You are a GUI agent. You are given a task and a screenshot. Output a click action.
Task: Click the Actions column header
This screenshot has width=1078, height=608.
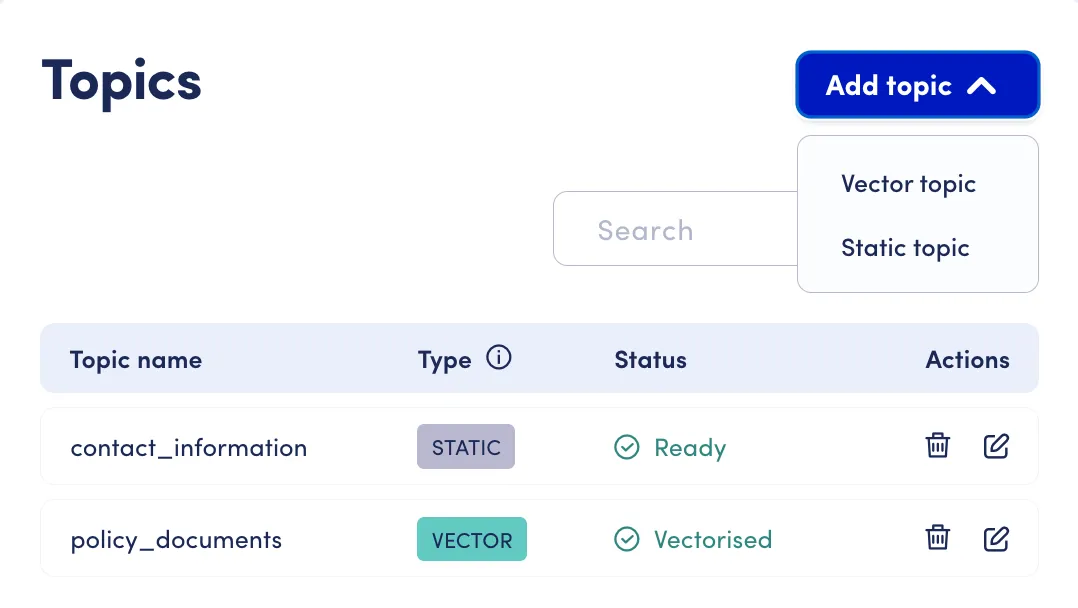[x=967, y=360]
